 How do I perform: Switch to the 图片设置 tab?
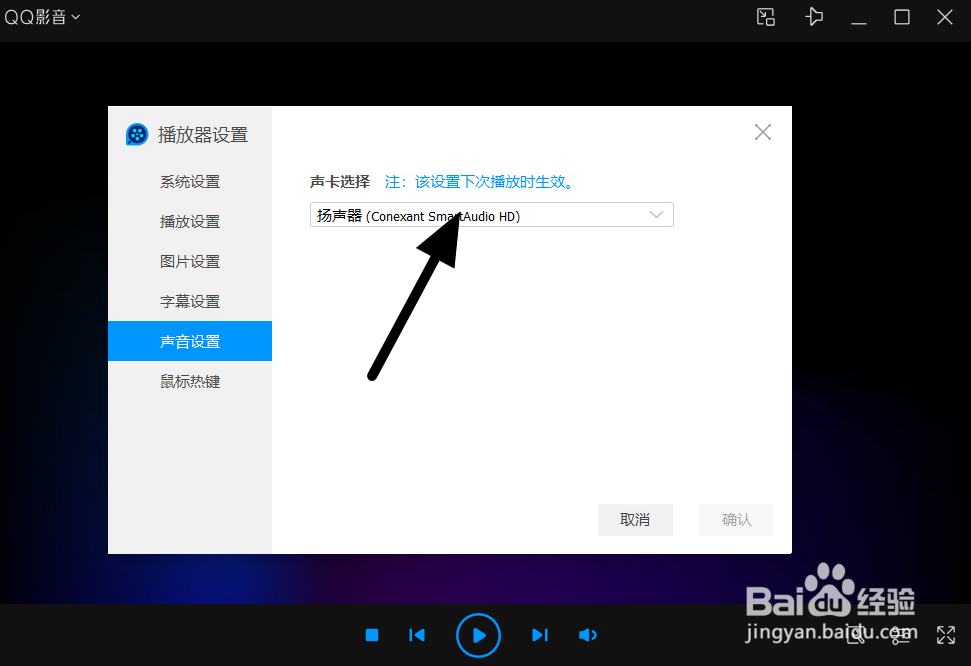189,261
